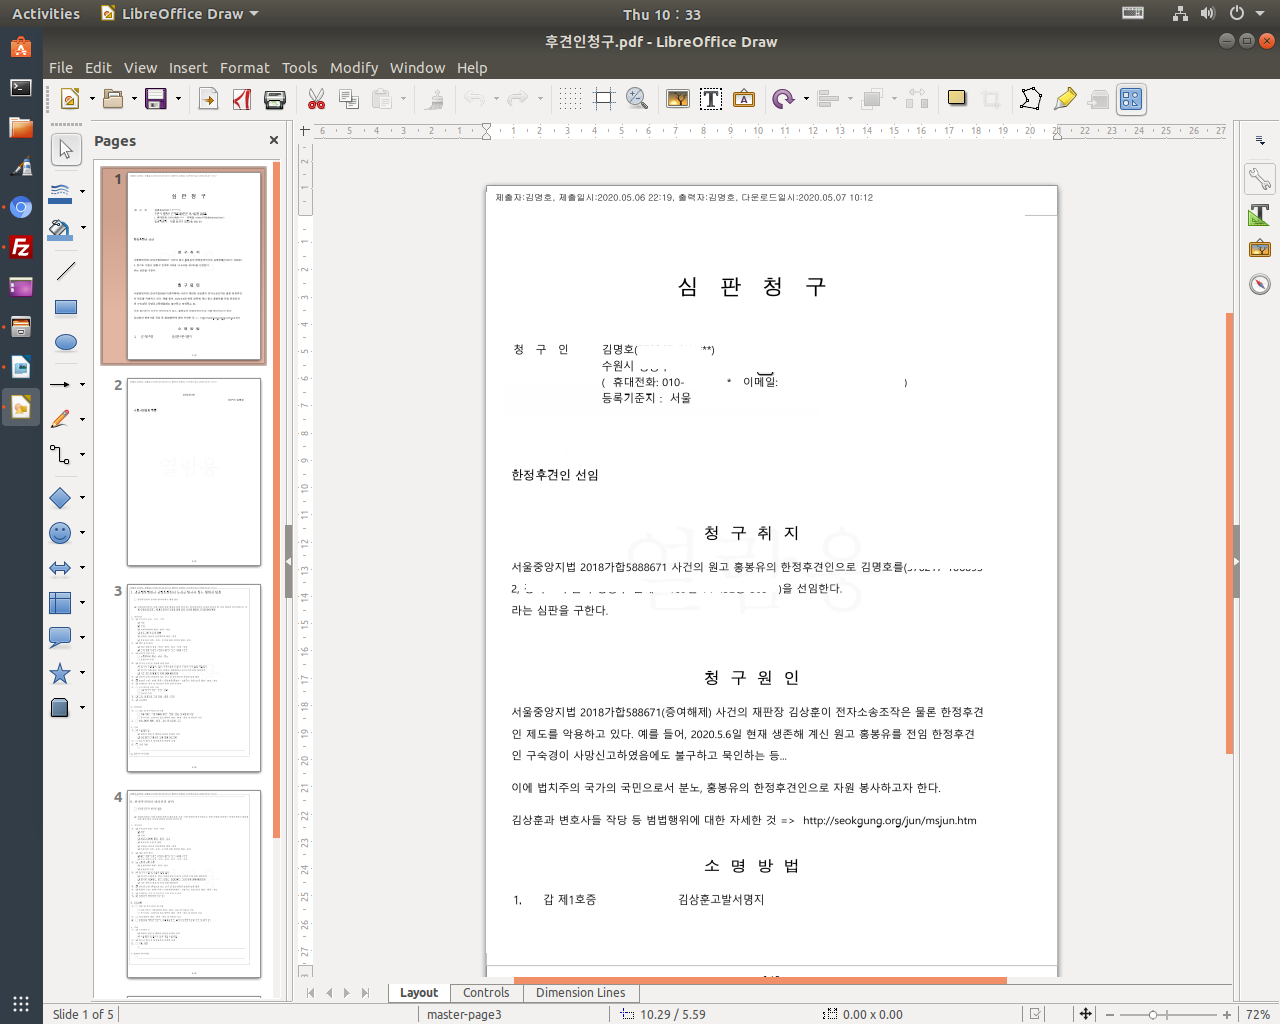The height and width of the screenshot is (1024, 1280).
Task: Toggle the Shadow button in toolbar
Action: (957, 98)
